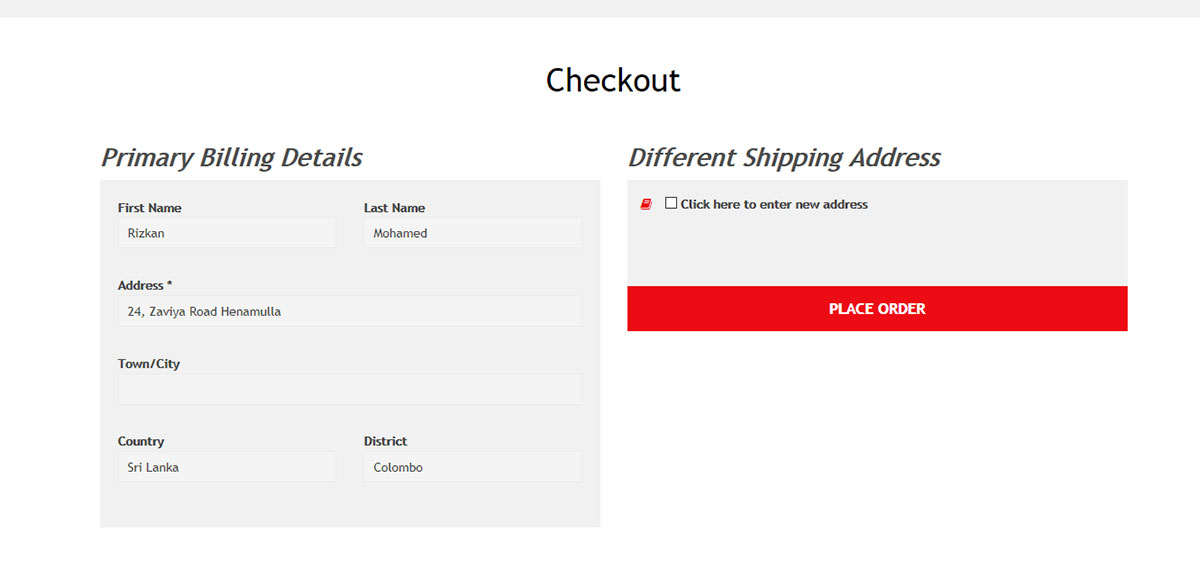Image resolution: width=1200 pixels, height=573 pixels.
Task: Click the red address book icon
Action: 646,204
